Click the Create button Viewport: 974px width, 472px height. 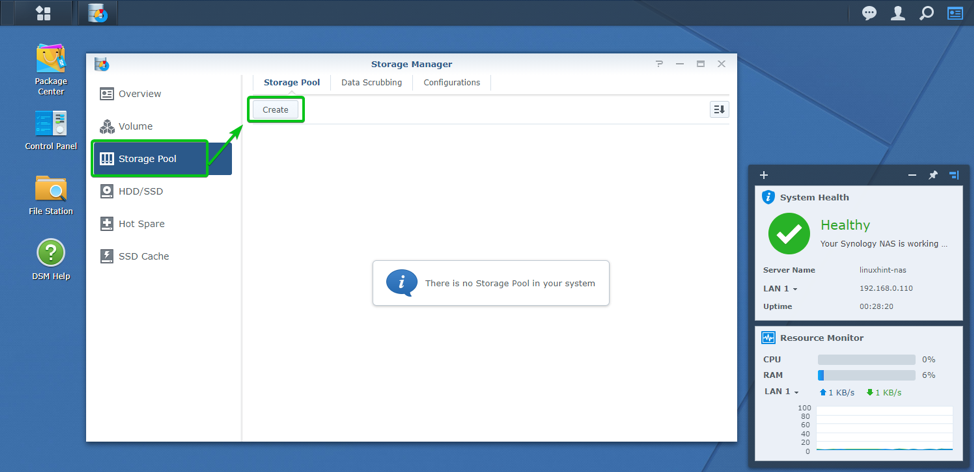[x=276, y=109]
